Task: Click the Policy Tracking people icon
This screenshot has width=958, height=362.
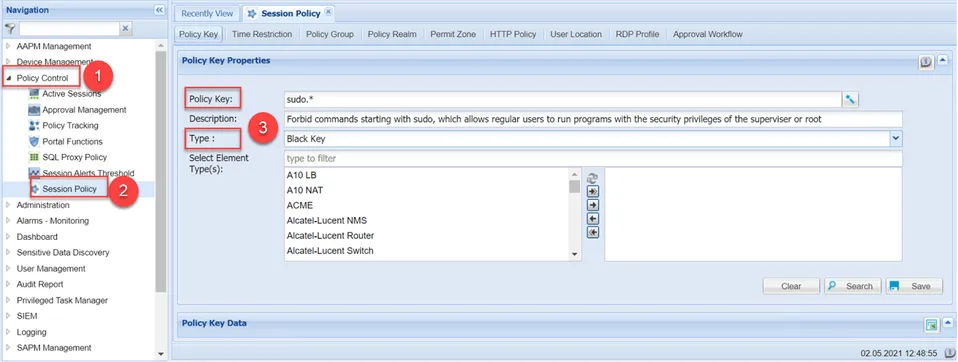Action: click(x=34, y=125)
